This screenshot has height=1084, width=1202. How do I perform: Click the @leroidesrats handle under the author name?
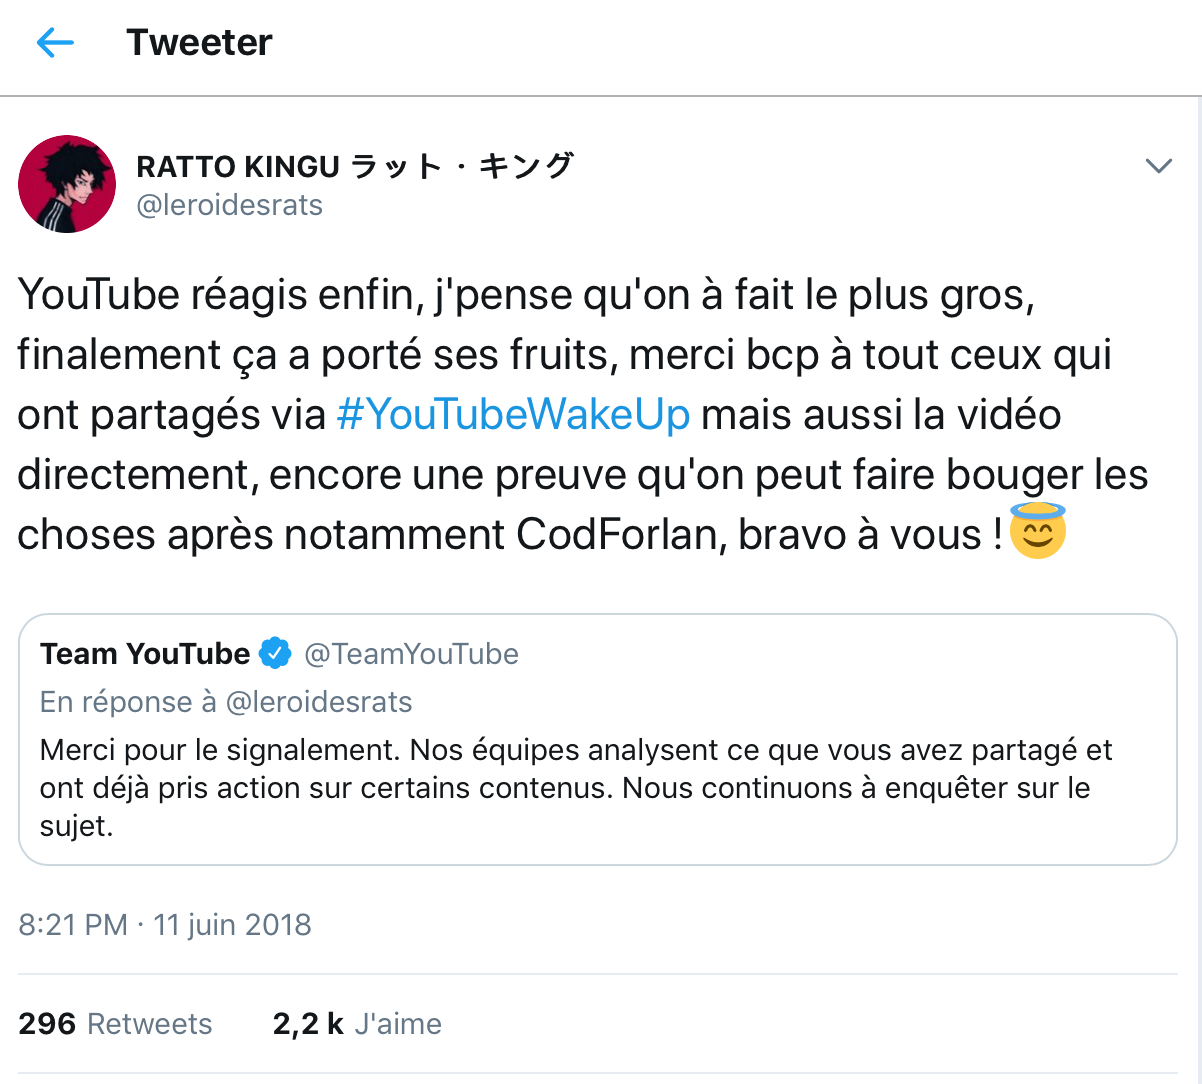click(x=229, y=205)
